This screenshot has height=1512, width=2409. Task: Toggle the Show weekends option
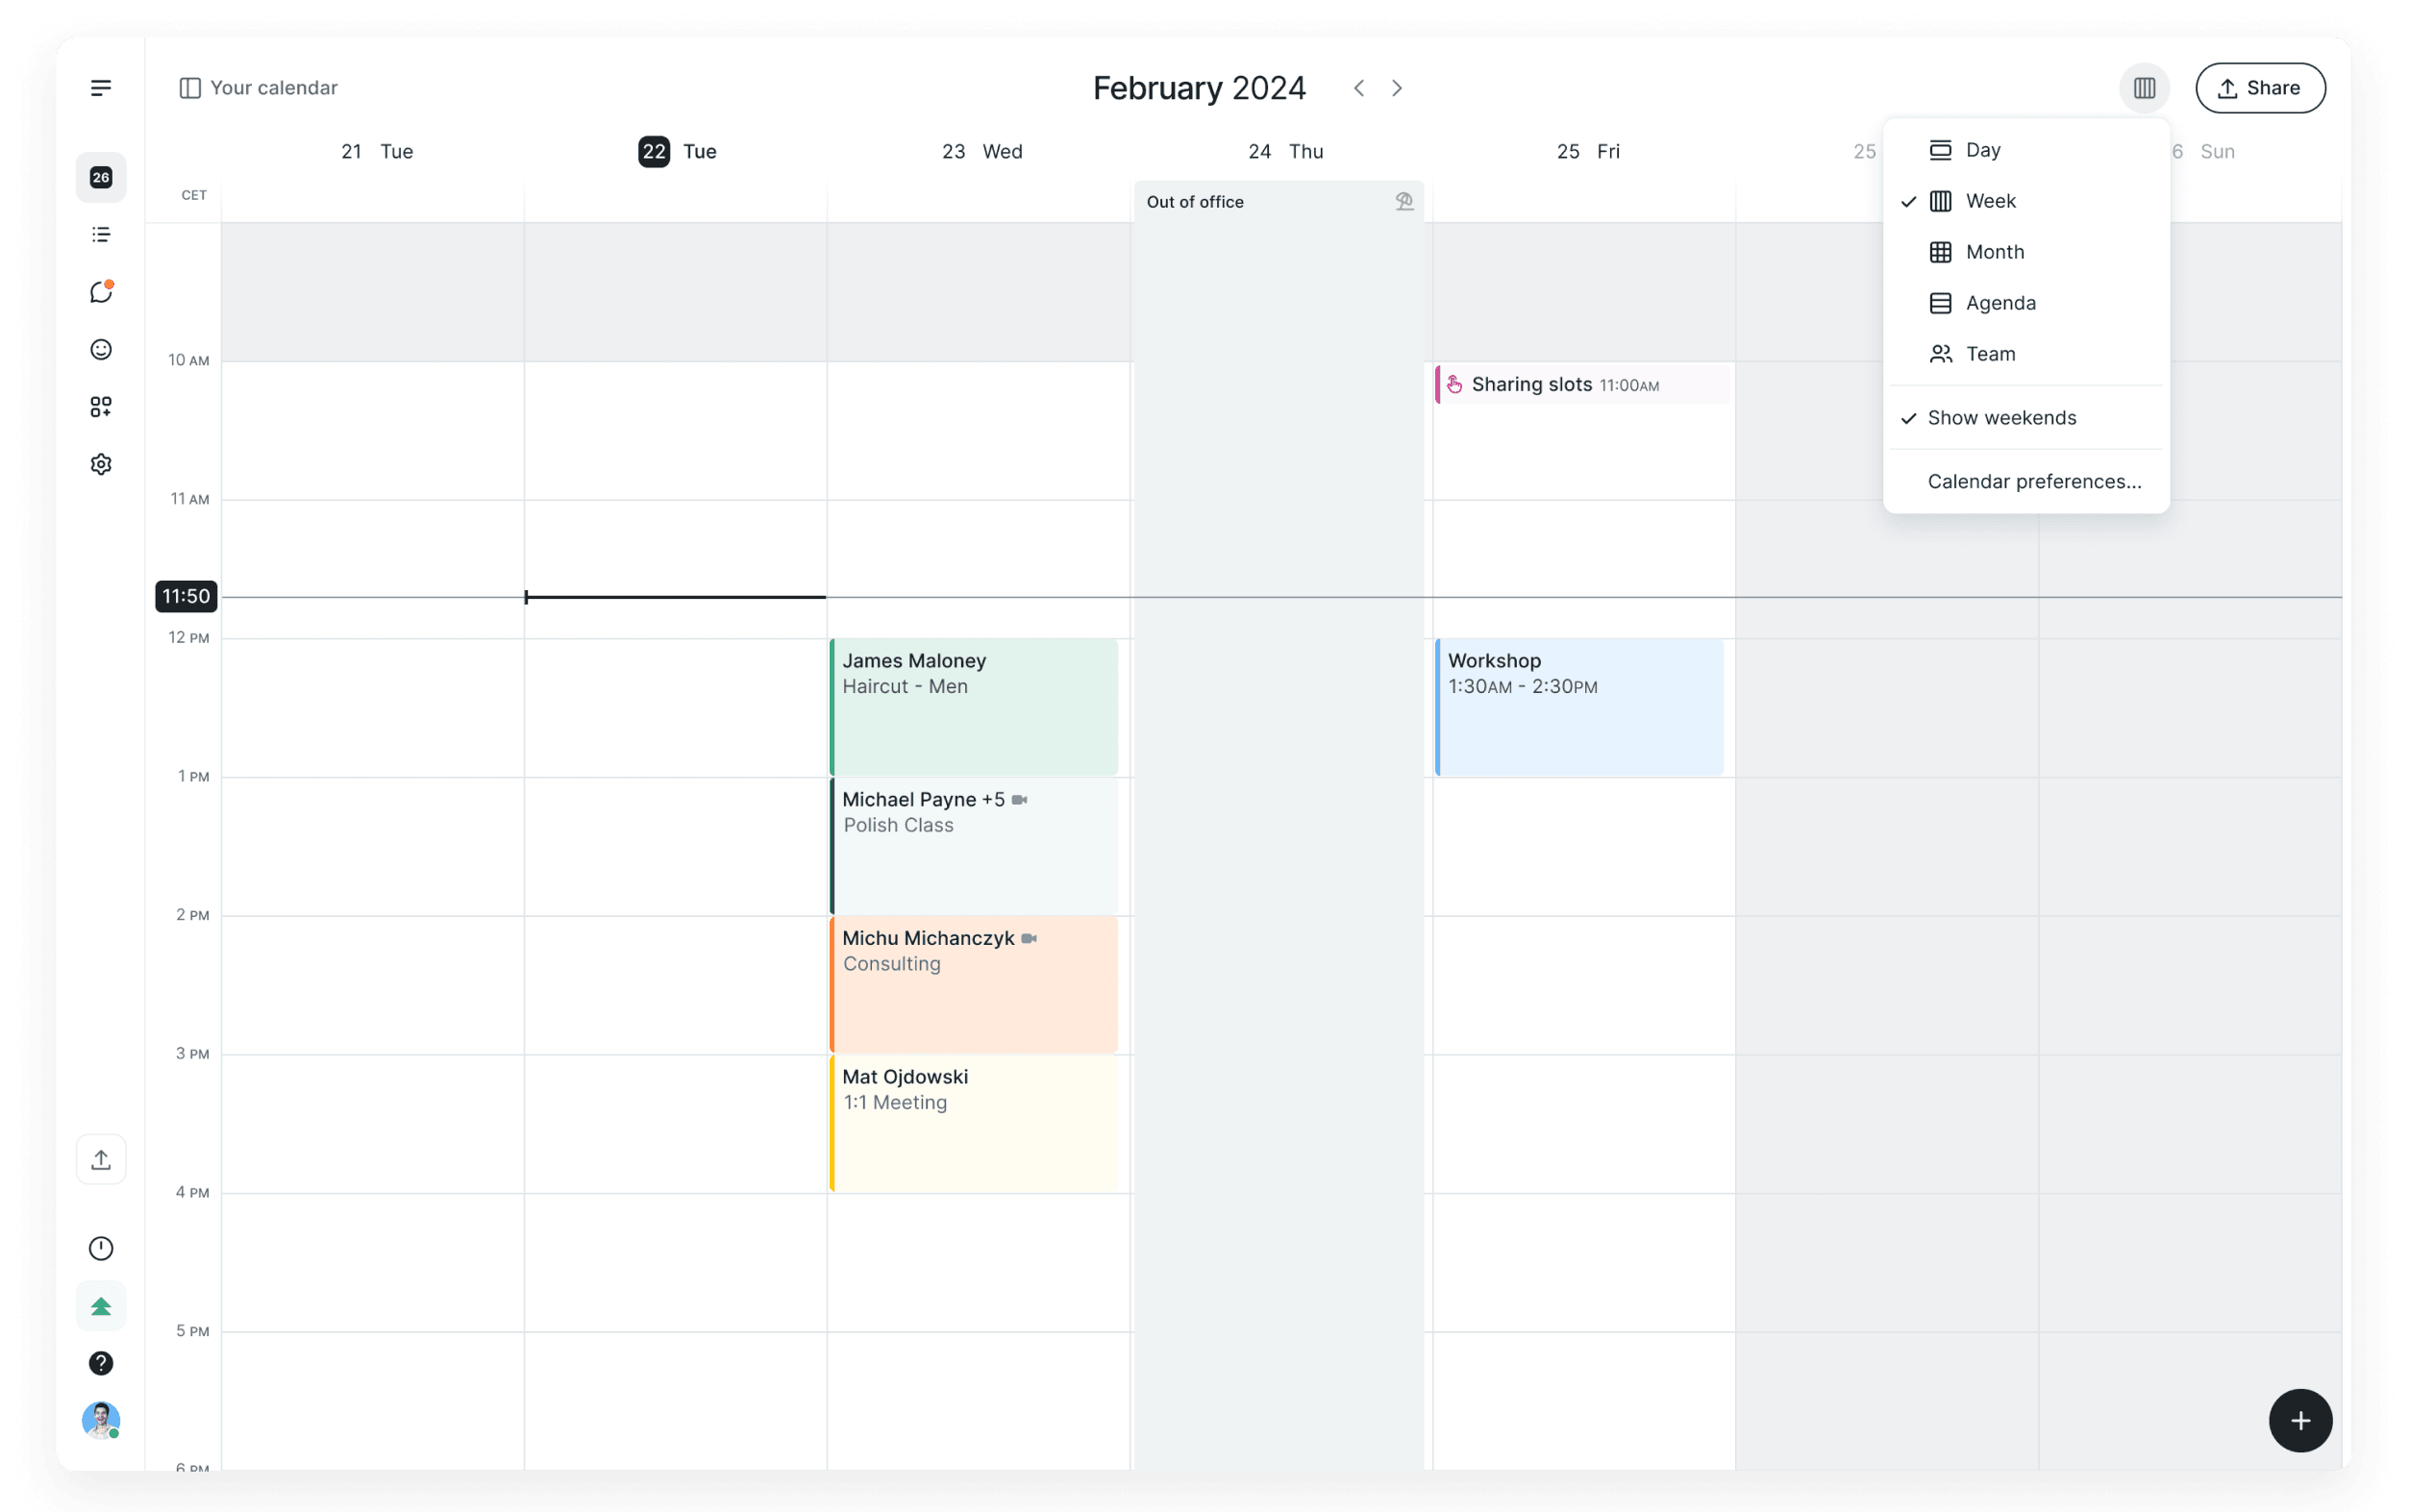pos(2001,418)
